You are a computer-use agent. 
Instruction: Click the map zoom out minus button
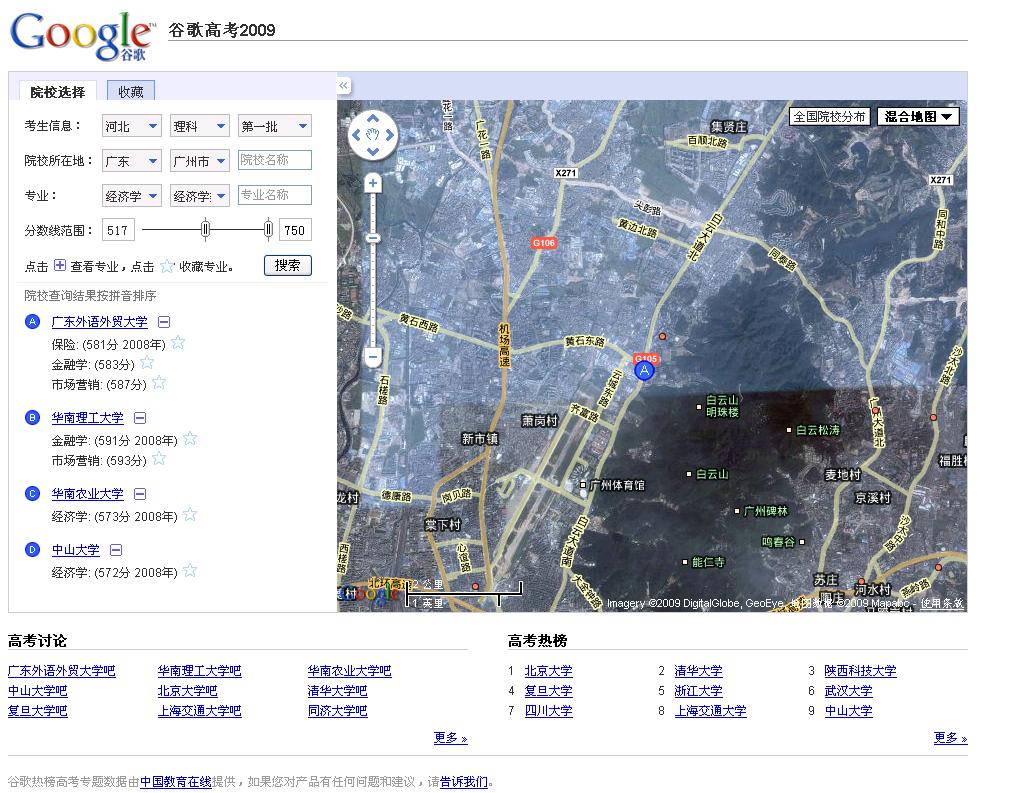[373, 357]
